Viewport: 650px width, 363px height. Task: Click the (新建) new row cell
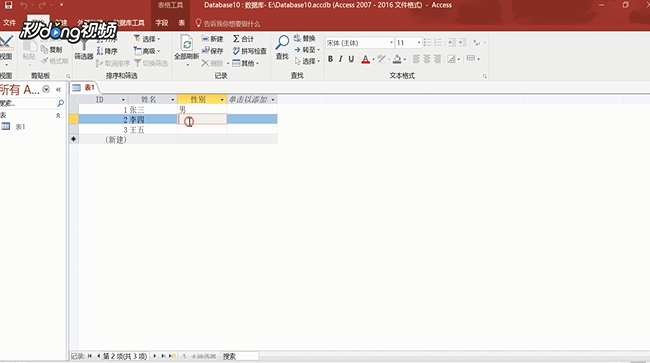click(103, 140)
